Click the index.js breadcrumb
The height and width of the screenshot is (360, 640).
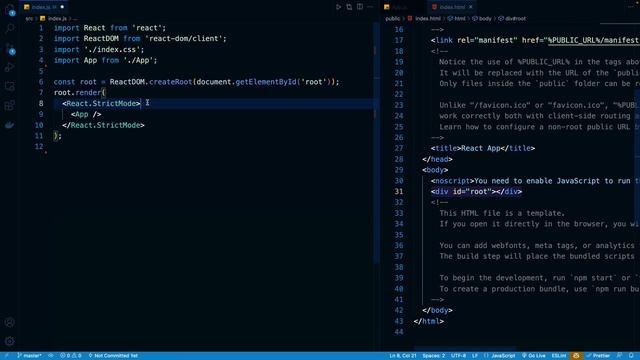tap(57, 18)
